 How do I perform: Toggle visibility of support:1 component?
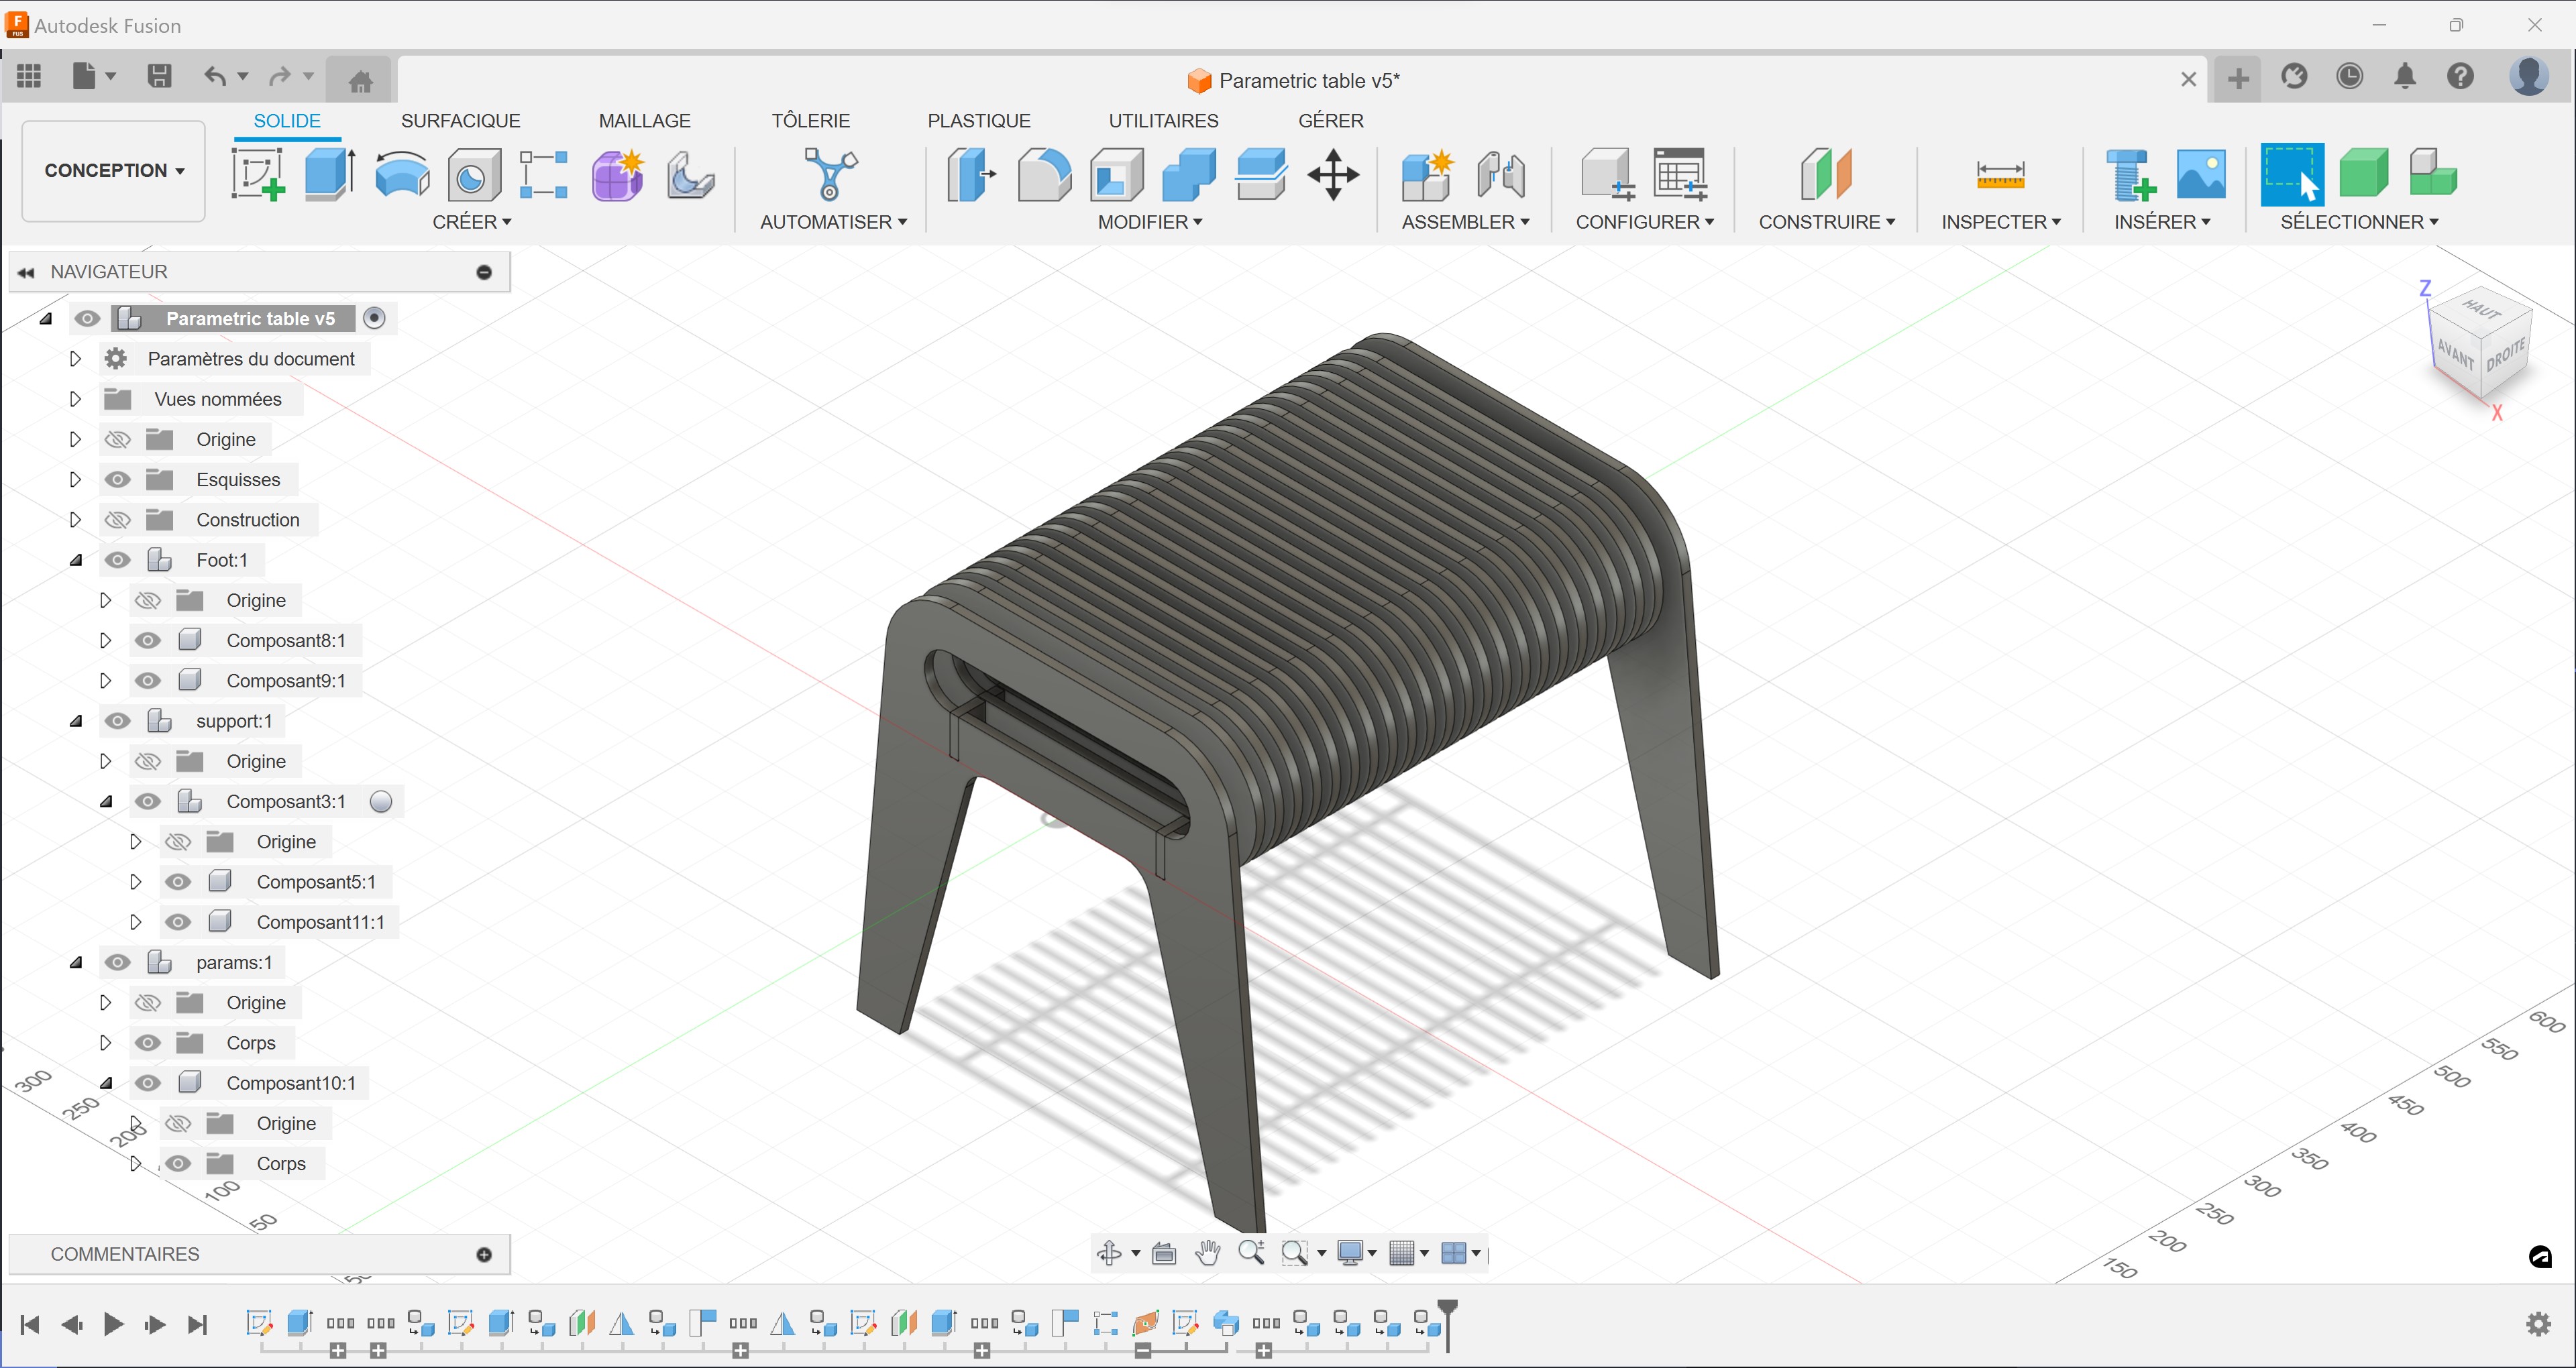[x=118, y=721]
